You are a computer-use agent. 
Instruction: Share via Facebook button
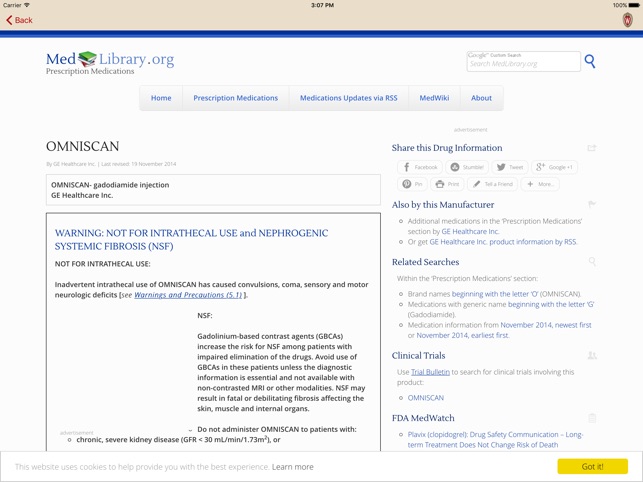420,167
